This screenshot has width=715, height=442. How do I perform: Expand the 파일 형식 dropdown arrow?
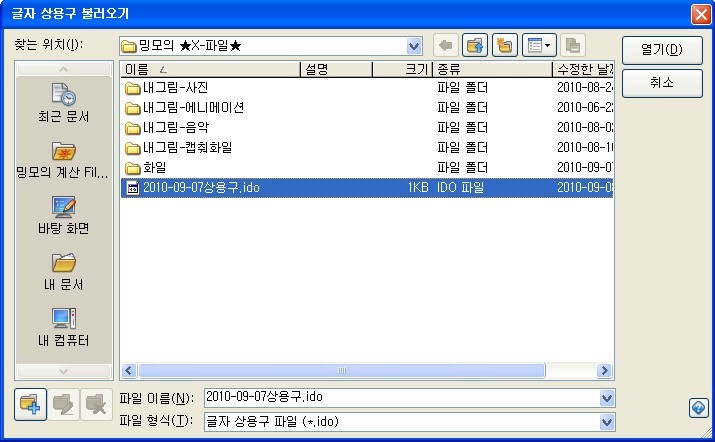tap(606, 421)
